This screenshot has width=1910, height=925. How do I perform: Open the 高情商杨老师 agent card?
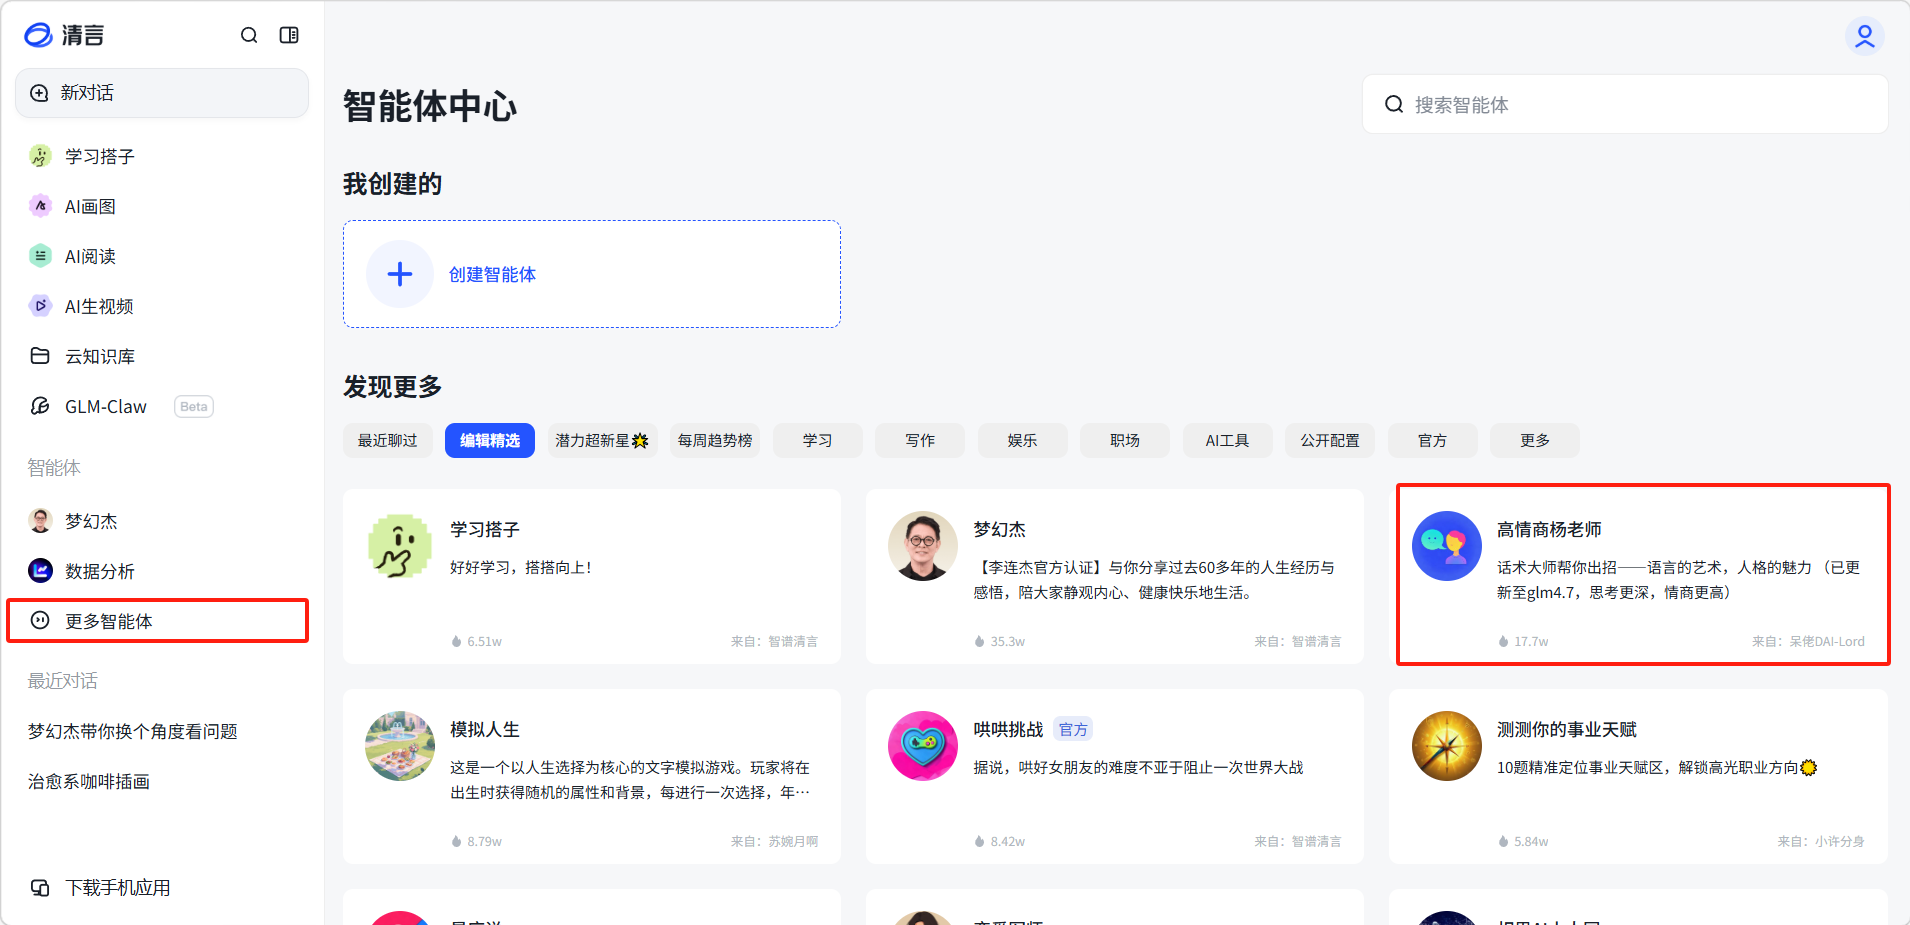coord(1642,575)
